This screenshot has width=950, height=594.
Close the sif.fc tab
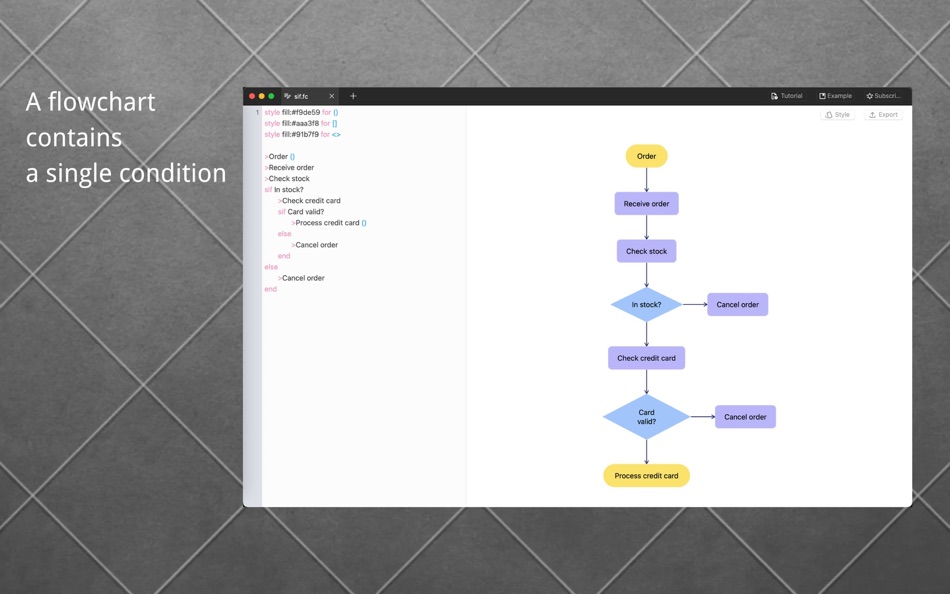point(331,96)
